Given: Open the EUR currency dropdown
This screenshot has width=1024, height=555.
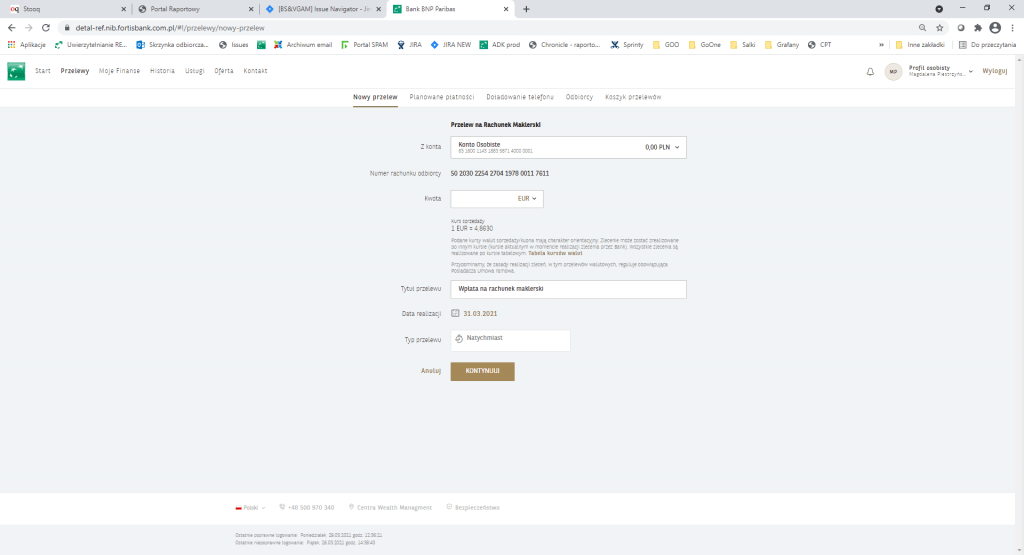Looking at the screenshot, I should [528, 199].
